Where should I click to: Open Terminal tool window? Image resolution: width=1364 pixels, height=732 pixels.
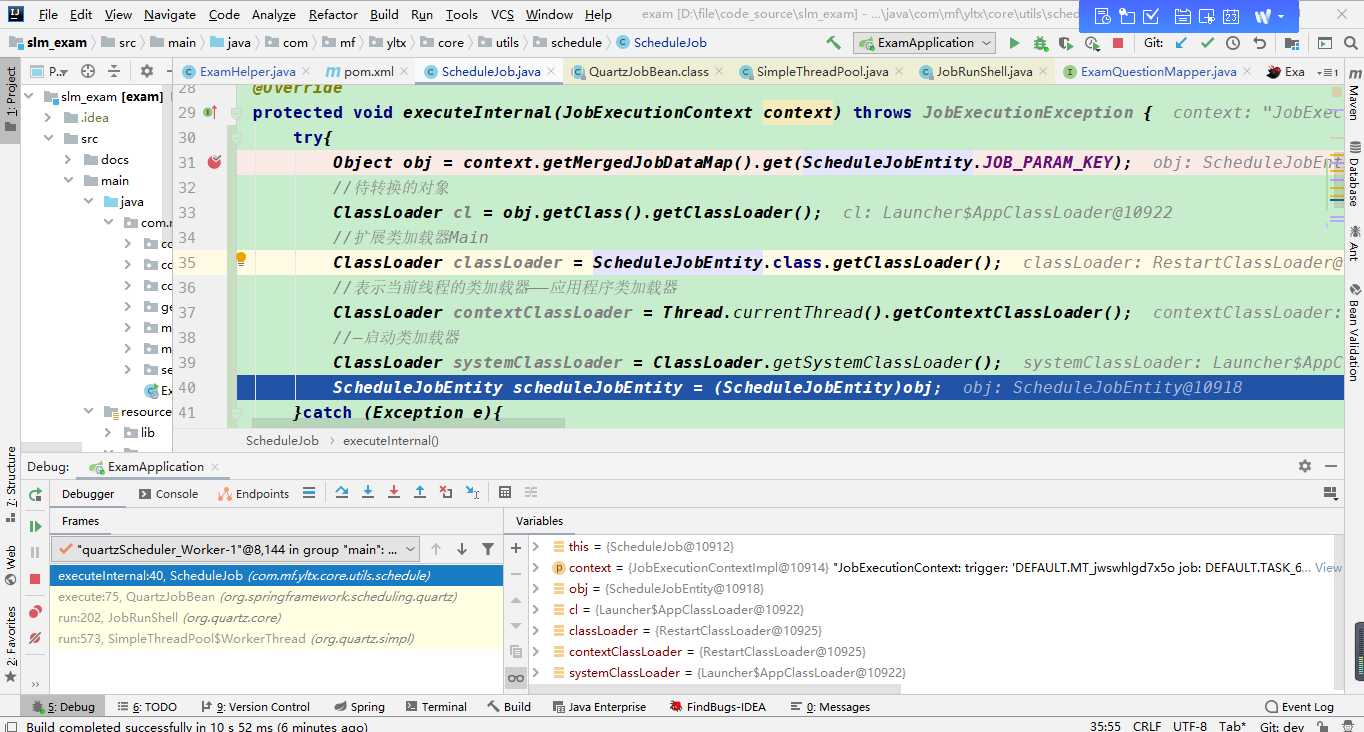click(435, 706)
